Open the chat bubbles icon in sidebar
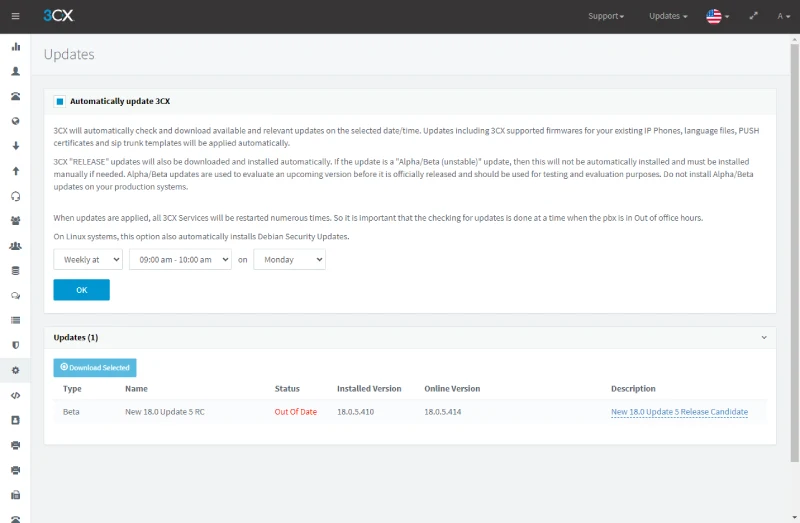 point(16,295)
